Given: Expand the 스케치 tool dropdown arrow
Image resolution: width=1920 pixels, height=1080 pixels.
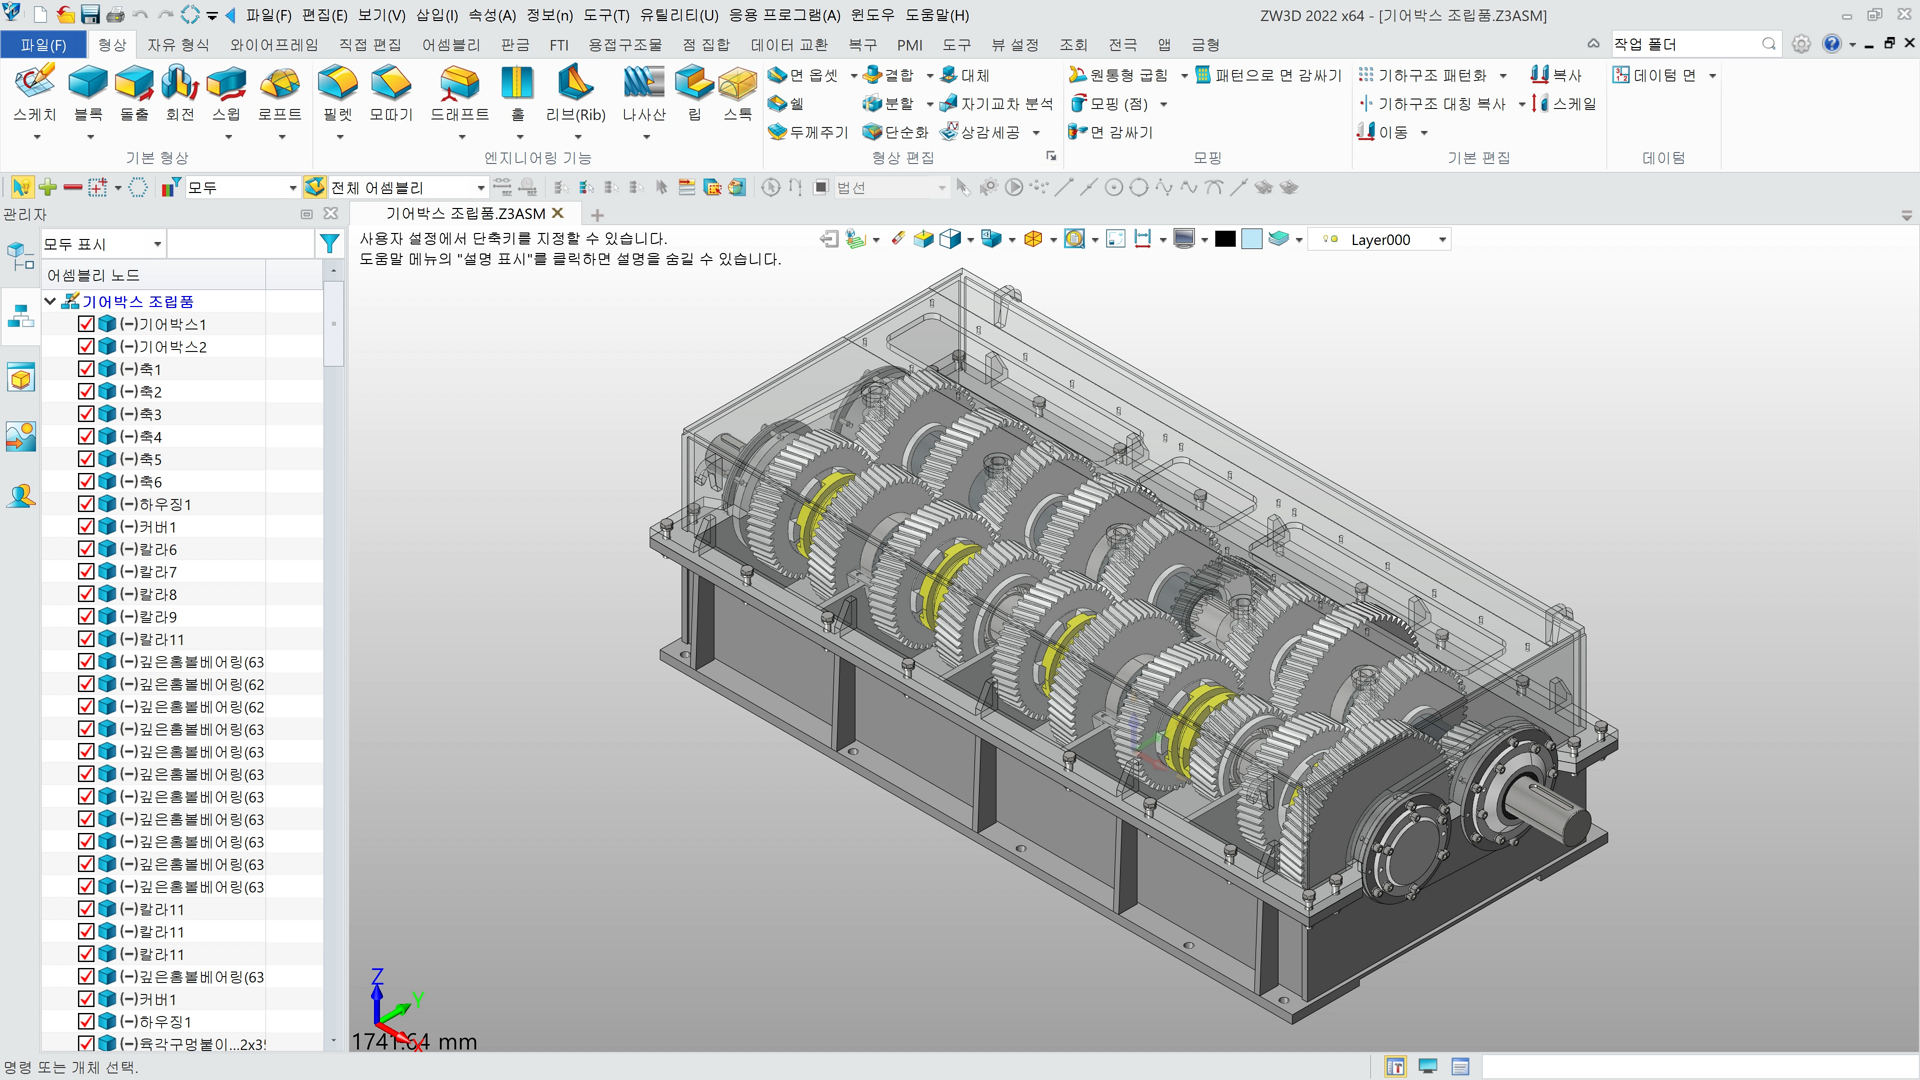Looking at the screenshot, I should tap(37, 137).
